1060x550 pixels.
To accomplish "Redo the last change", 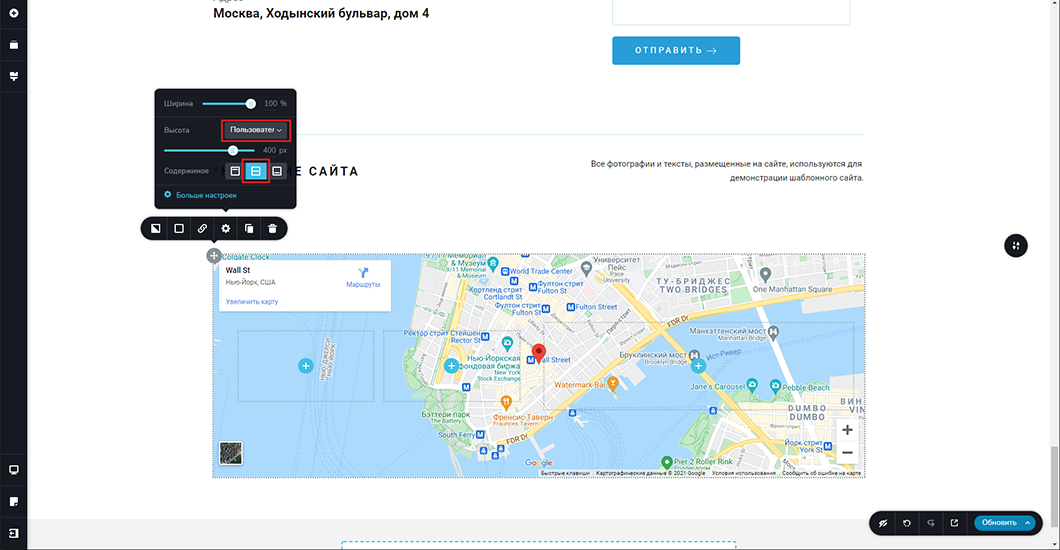I will [930, 523].
